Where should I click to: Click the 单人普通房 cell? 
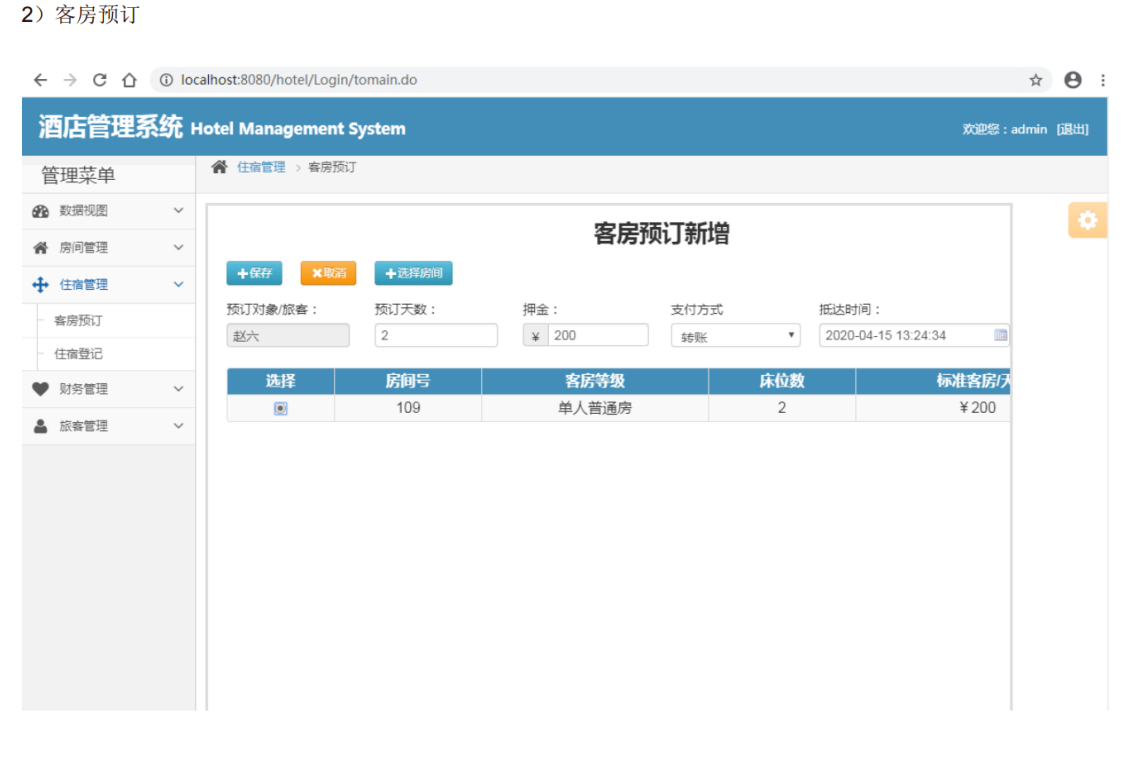point(595,408)
